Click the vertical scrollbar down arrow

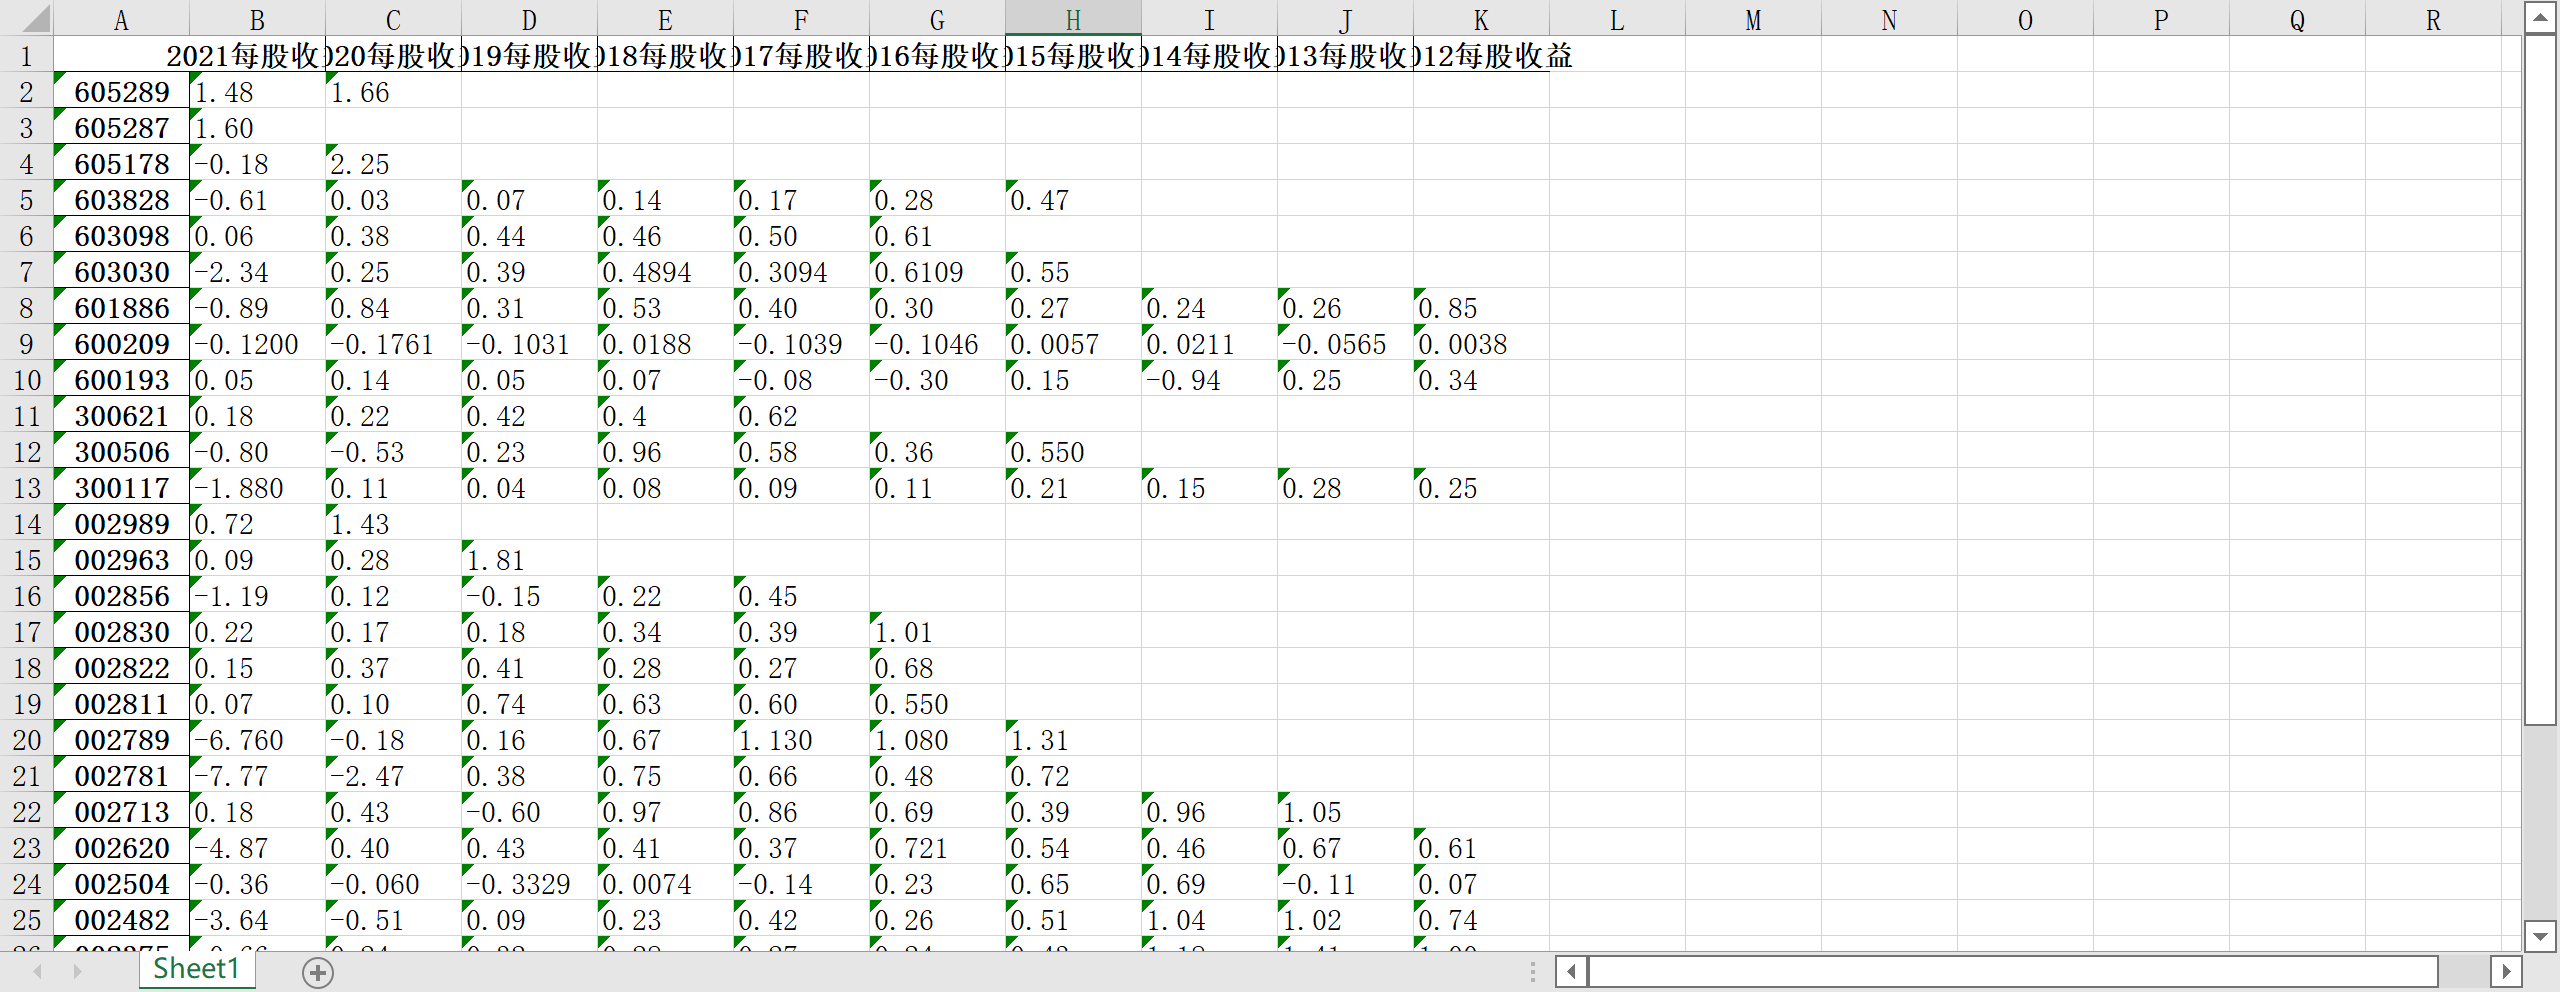[2540, 937]
